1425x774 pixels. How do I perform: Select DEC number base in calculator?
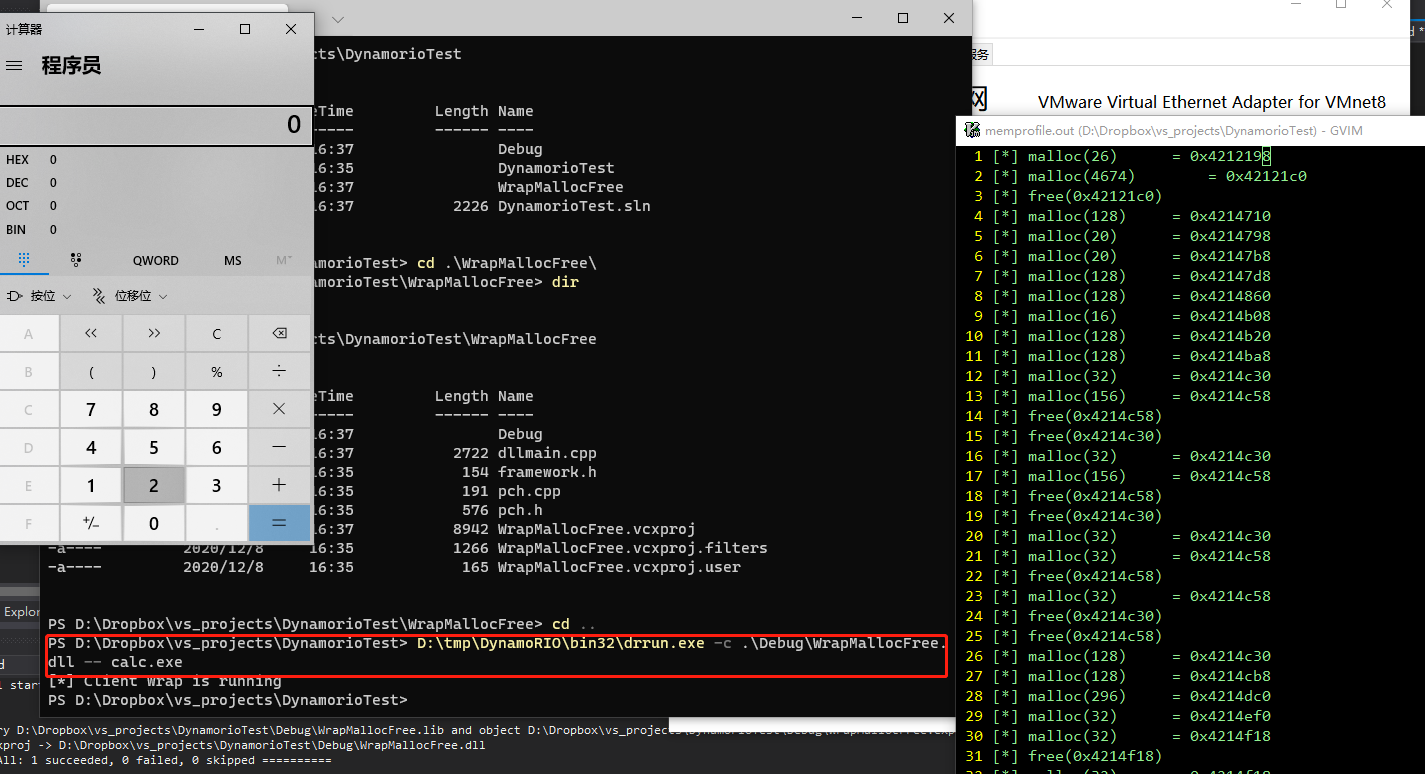(157, 183)
